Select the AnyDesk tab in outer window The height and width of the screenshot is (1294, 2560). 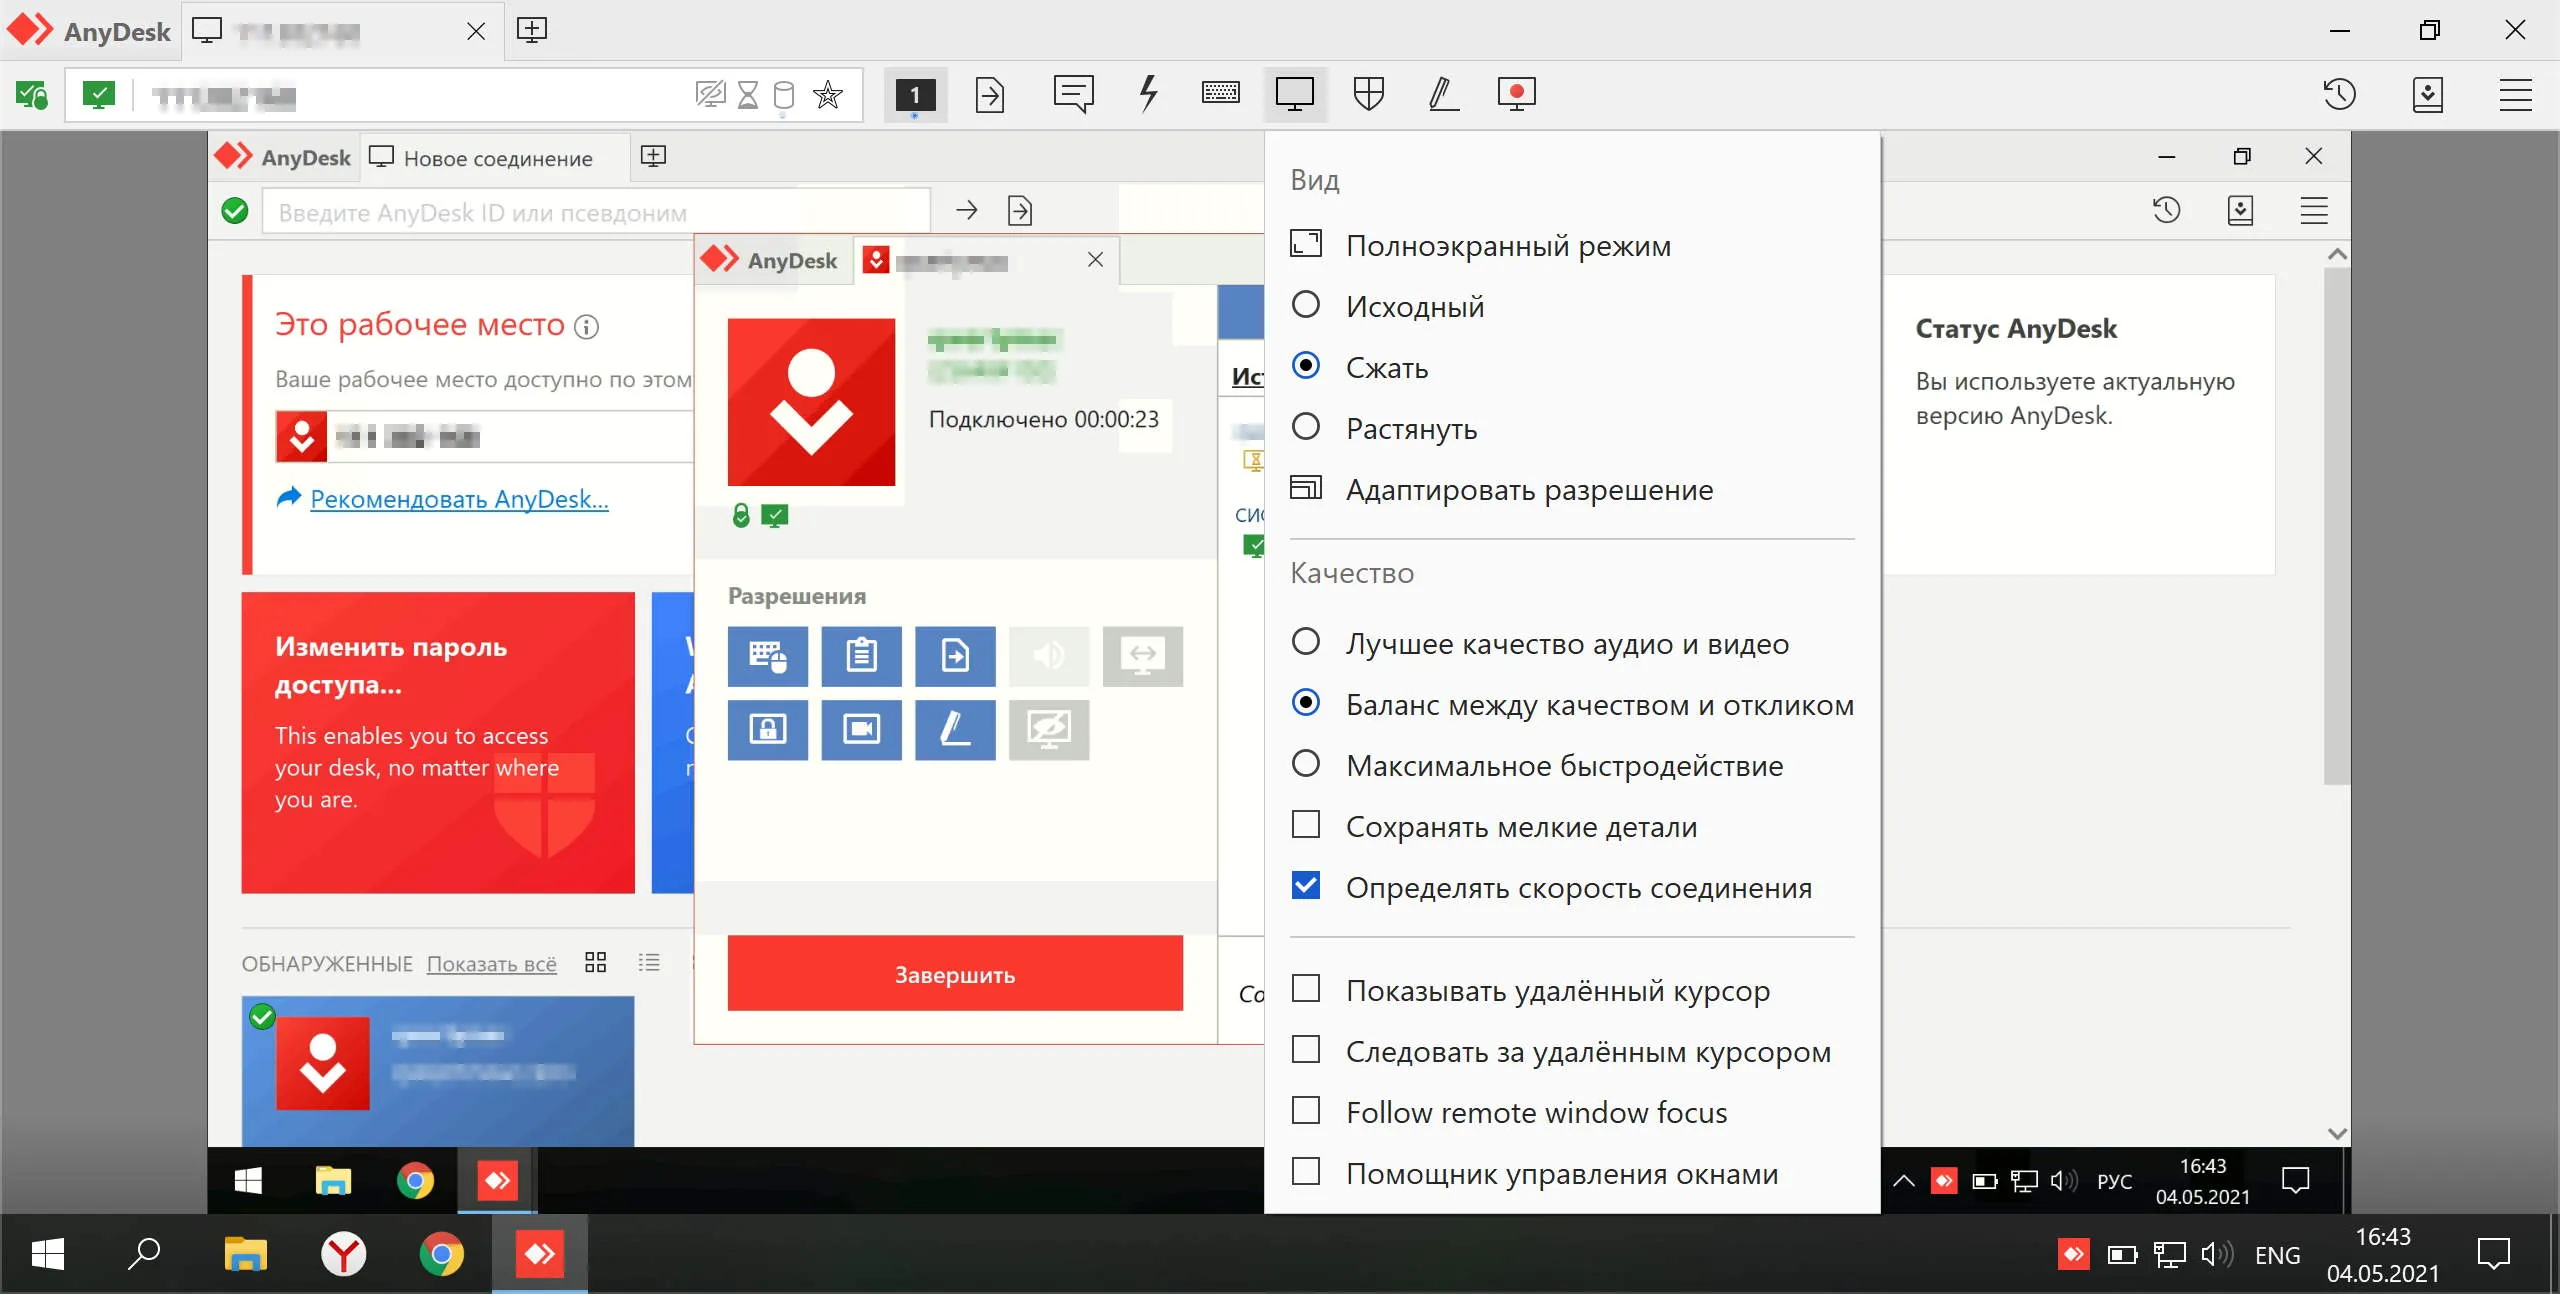pyautogui.click(x=90, y=31)
